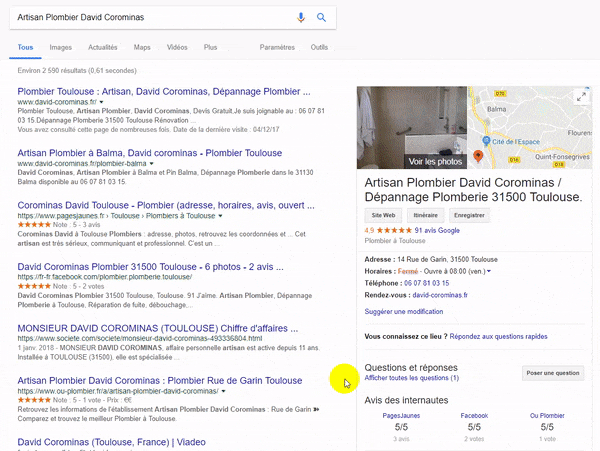Open the Outils menu

click(319, 47)
